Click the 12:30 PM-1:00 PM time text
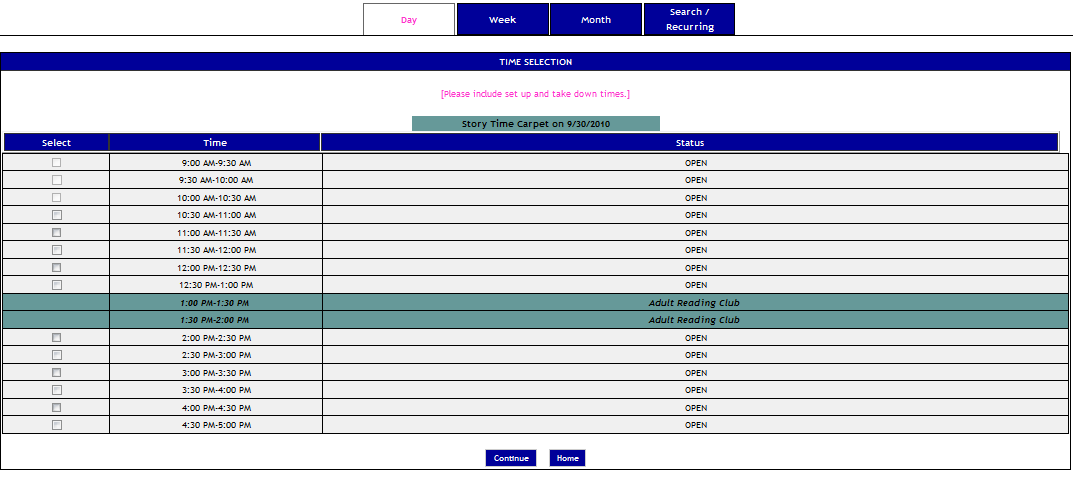 click(x=216, y=285)
